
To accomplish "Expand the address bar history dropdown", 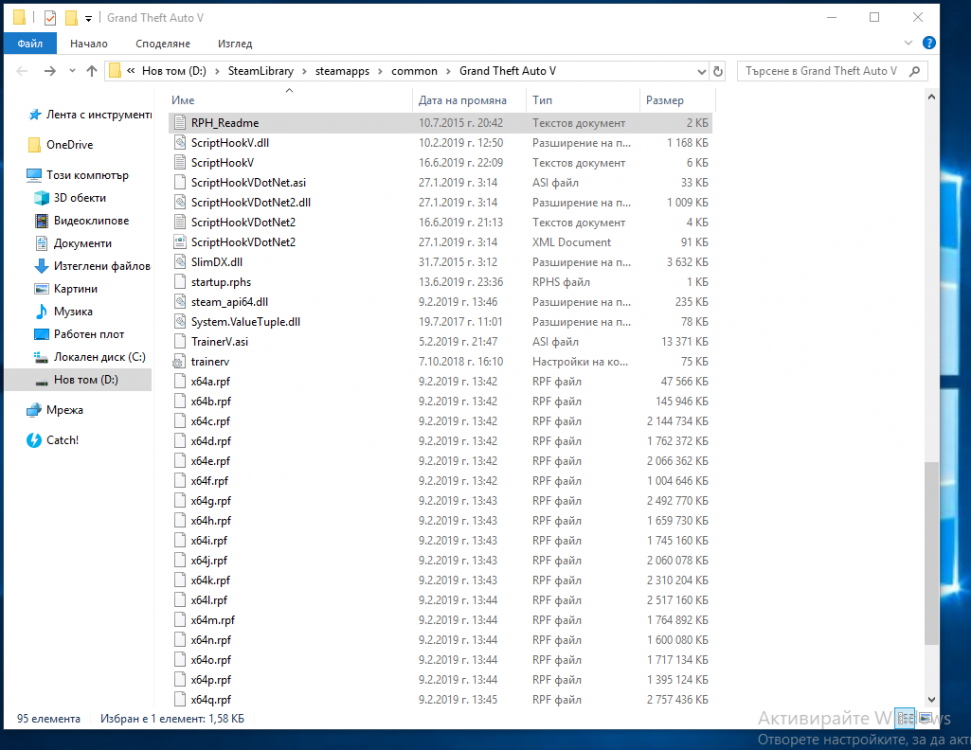I will point(700,72).
